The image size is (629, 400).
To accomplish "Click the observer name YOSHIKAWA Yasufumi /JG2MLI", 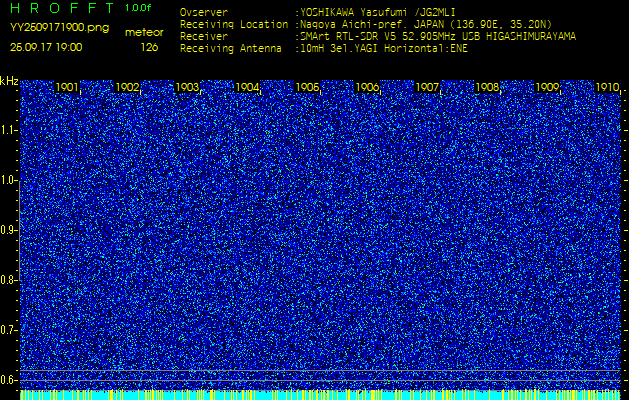I will 377,12.
